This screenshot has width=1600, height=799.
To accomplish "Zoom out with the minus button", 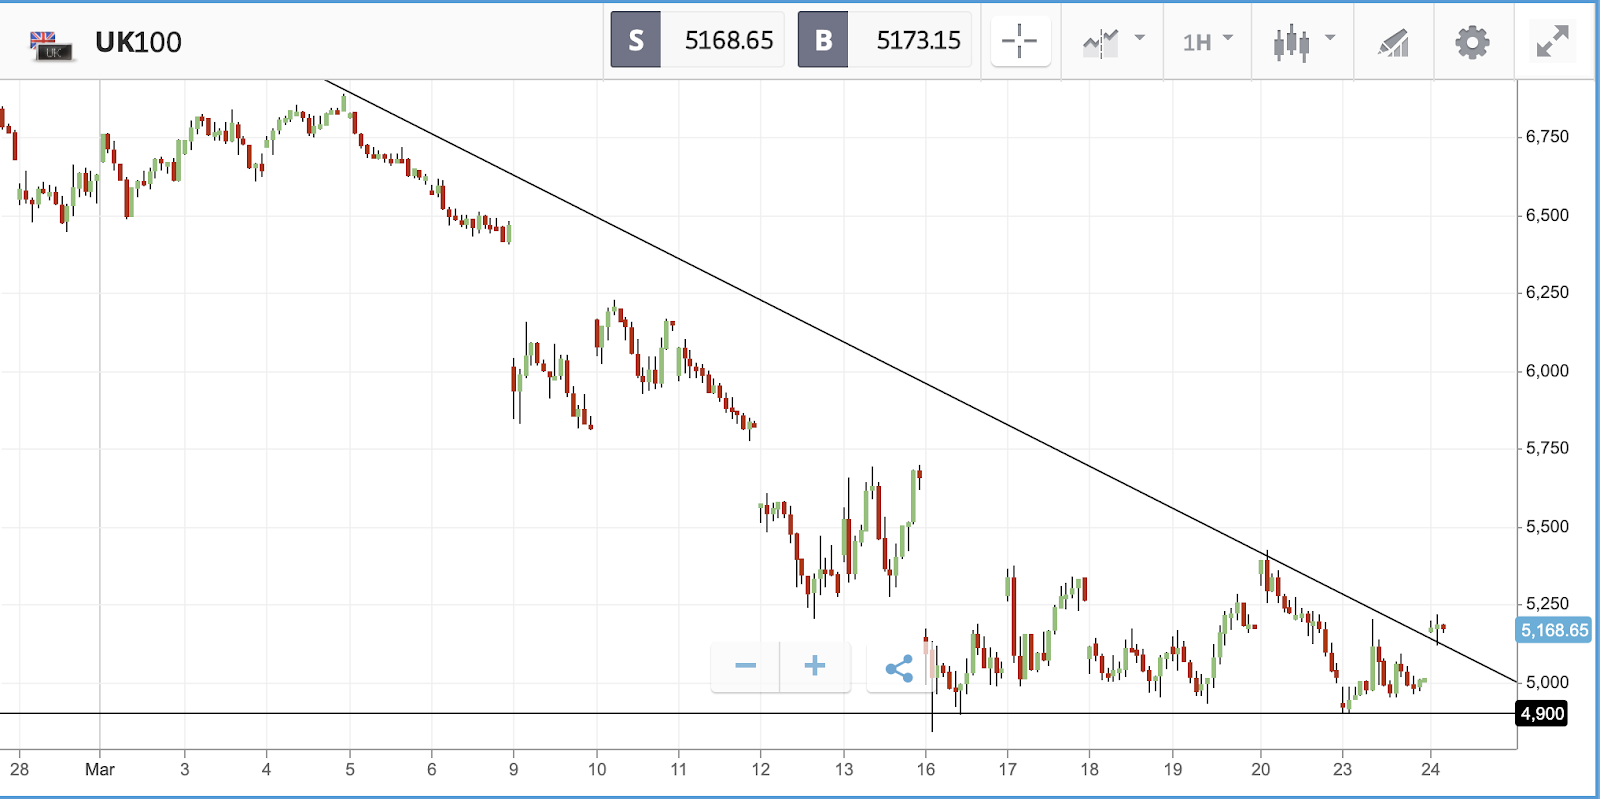I will (745, 666).
